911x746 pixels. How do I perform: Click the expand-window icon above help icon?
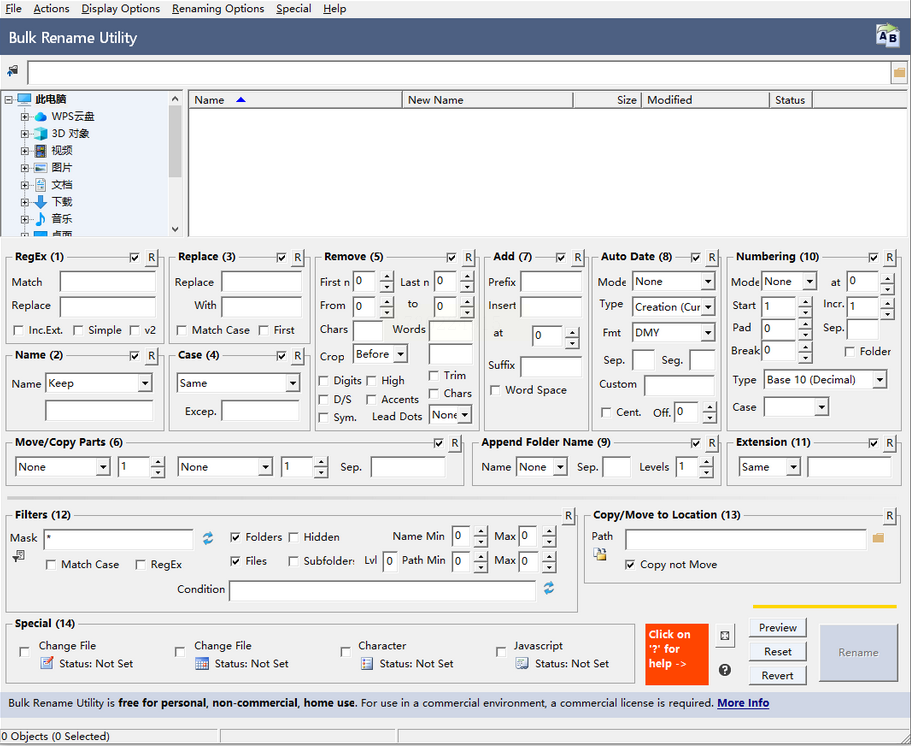[725, 636]
